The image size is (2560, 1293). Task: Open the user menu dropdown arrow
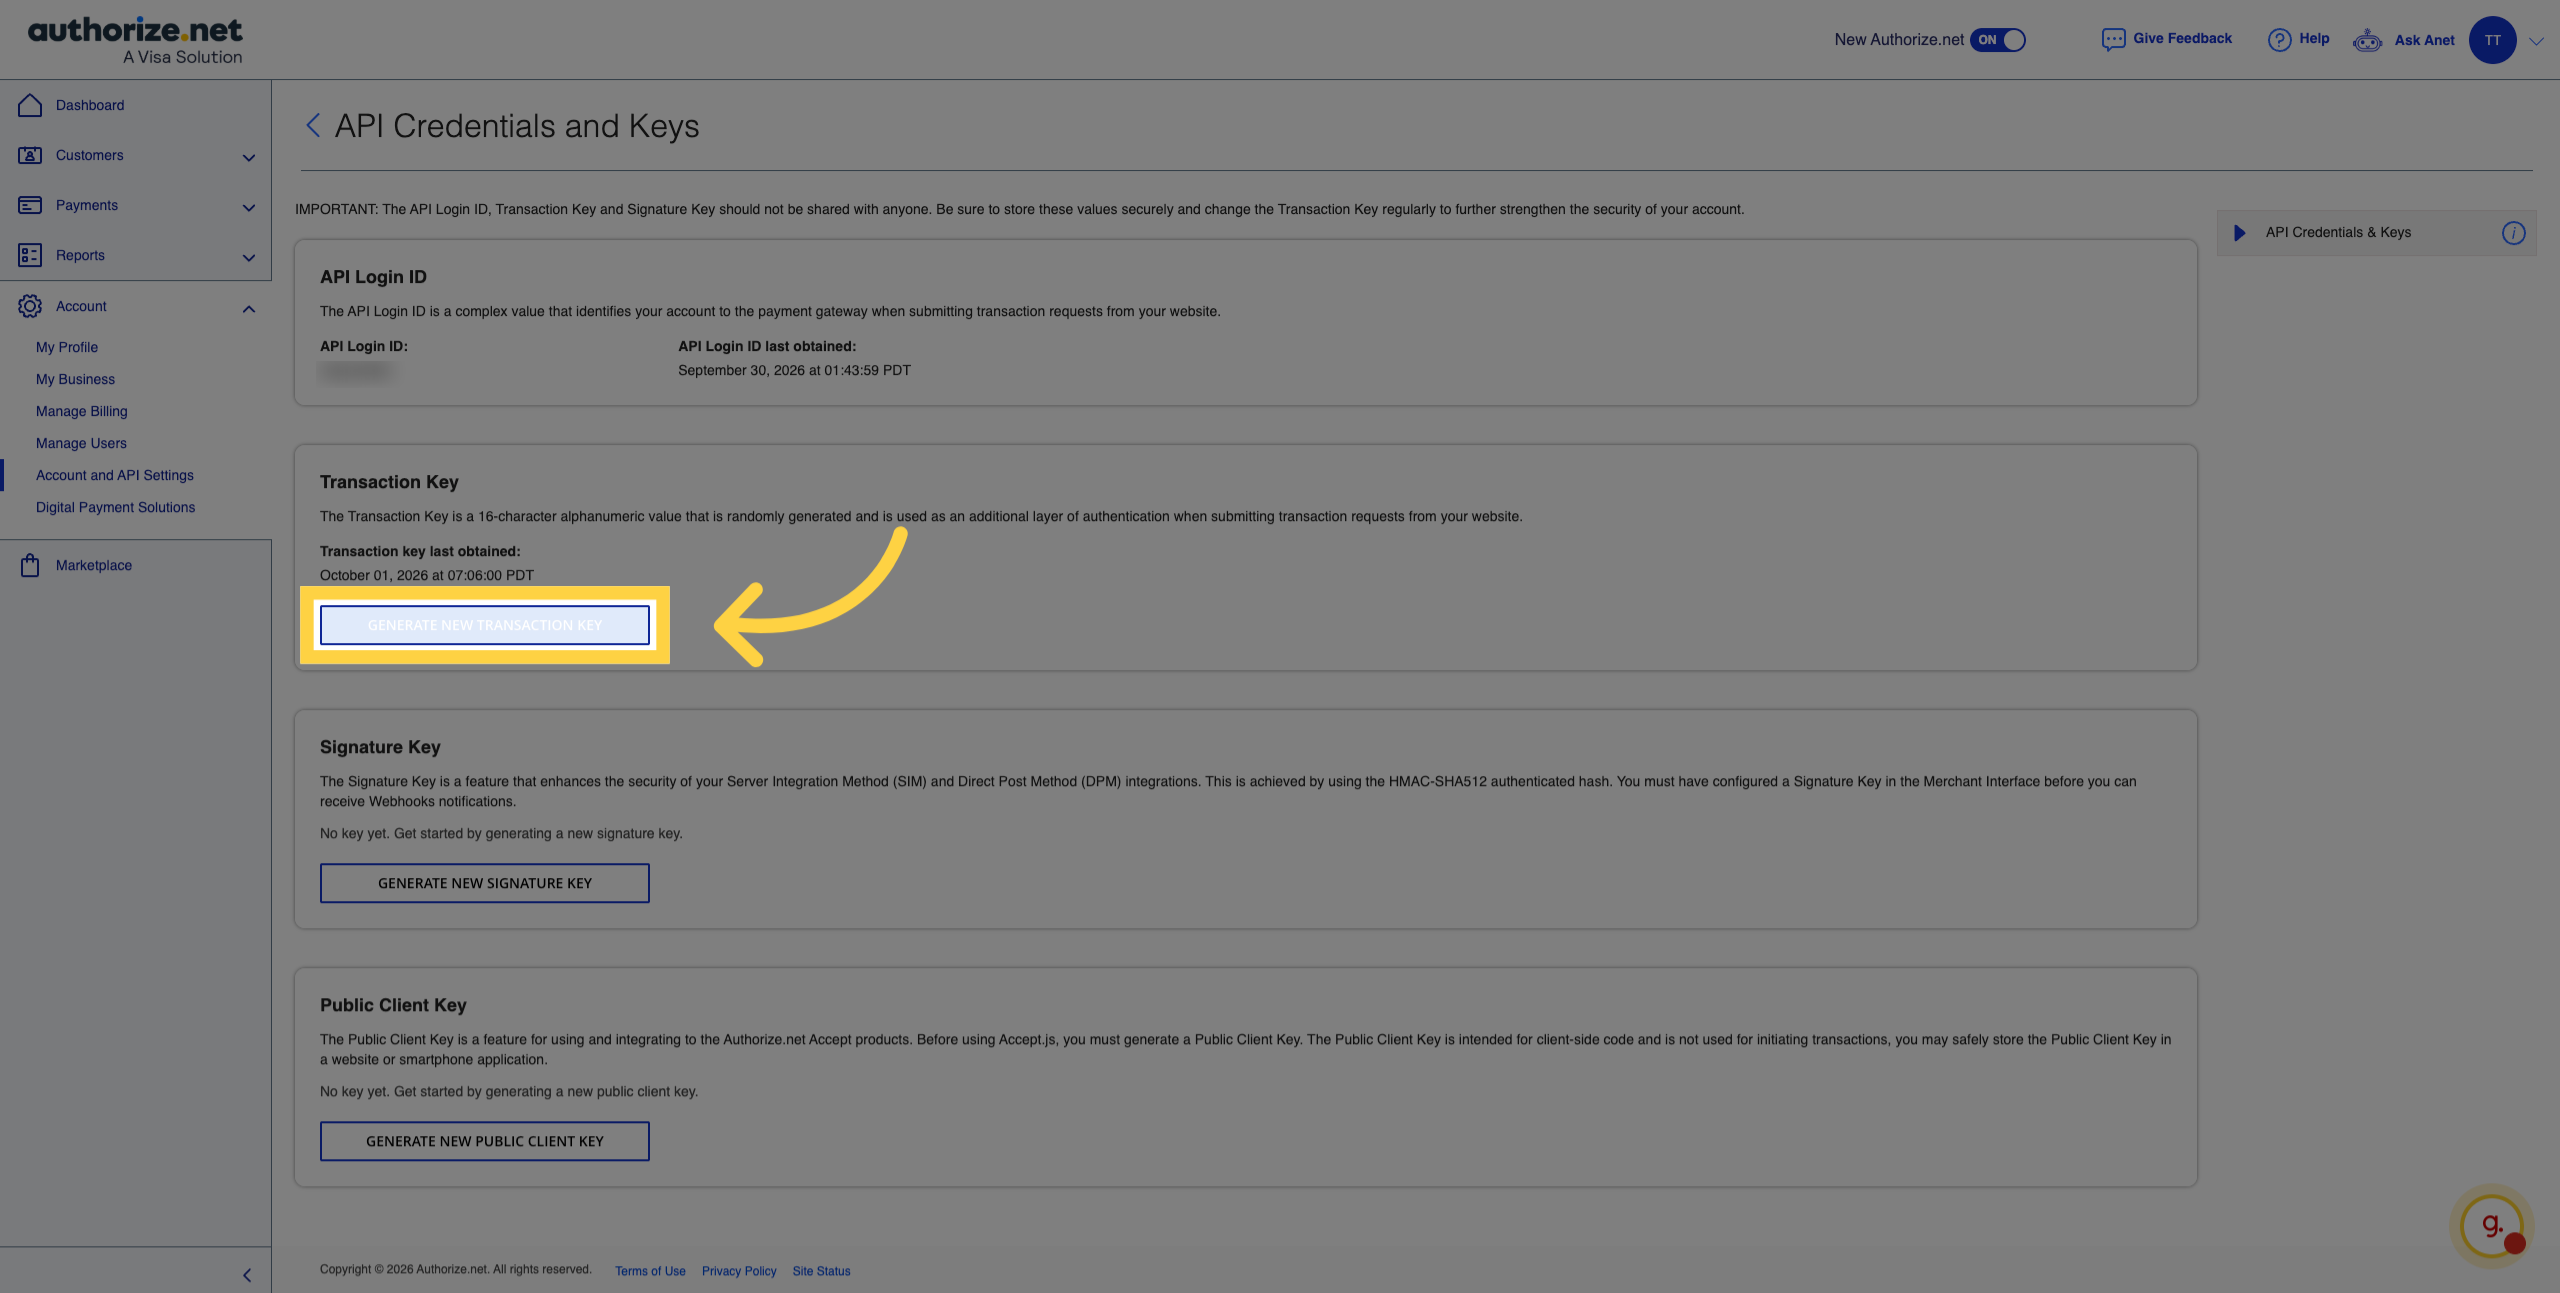click(2536, 41)
